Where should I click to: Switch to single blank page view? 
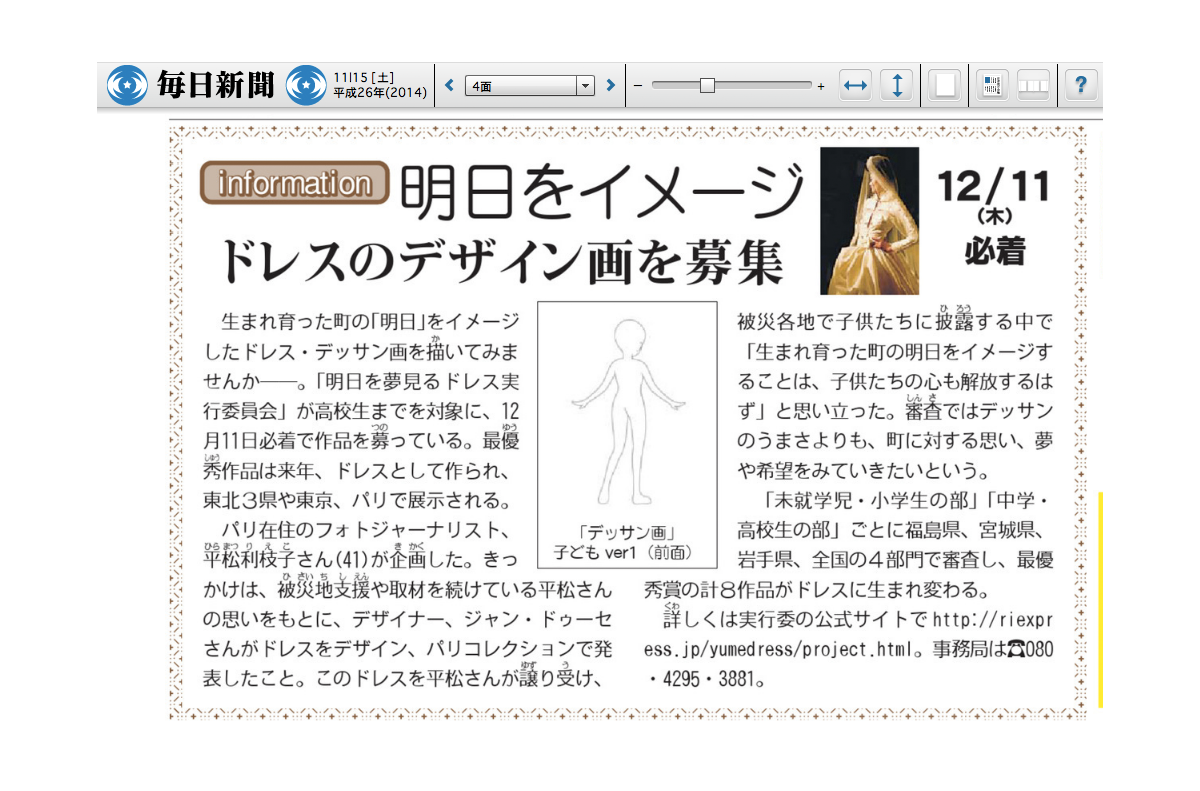[x=944, y=86]
